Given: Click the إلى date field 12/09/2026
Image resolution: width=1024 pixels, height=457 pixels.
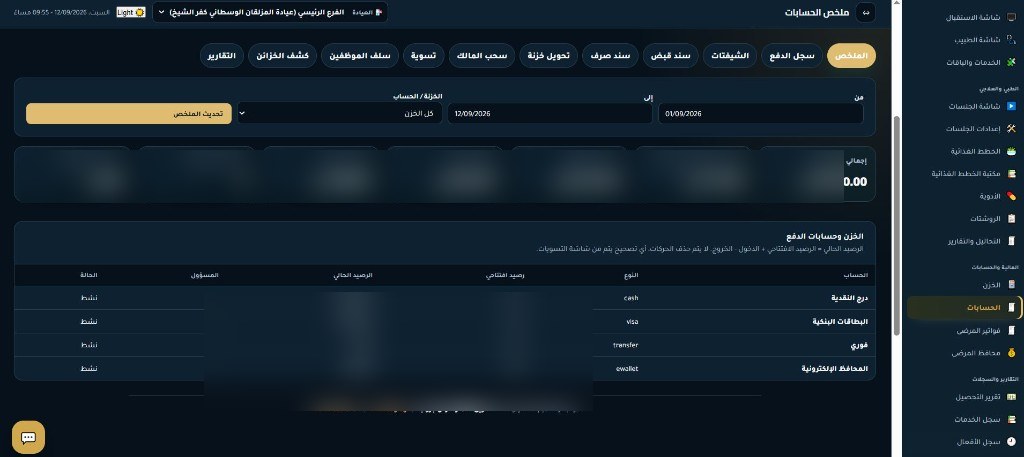Looking at the screenshot, I should [550, 114].
